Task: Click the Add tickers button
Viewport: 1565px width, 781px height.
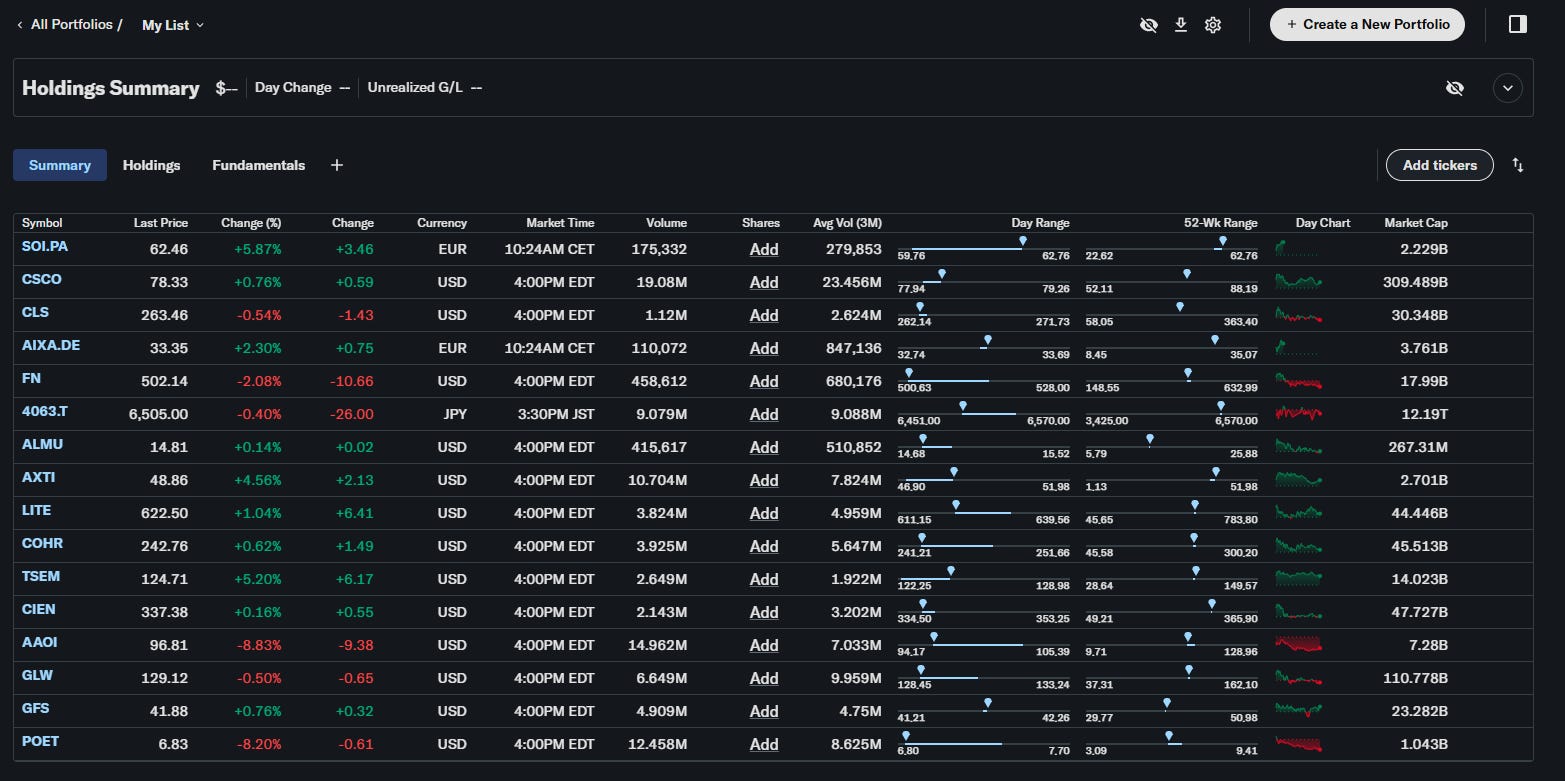Action: (x=1439, y=165)
